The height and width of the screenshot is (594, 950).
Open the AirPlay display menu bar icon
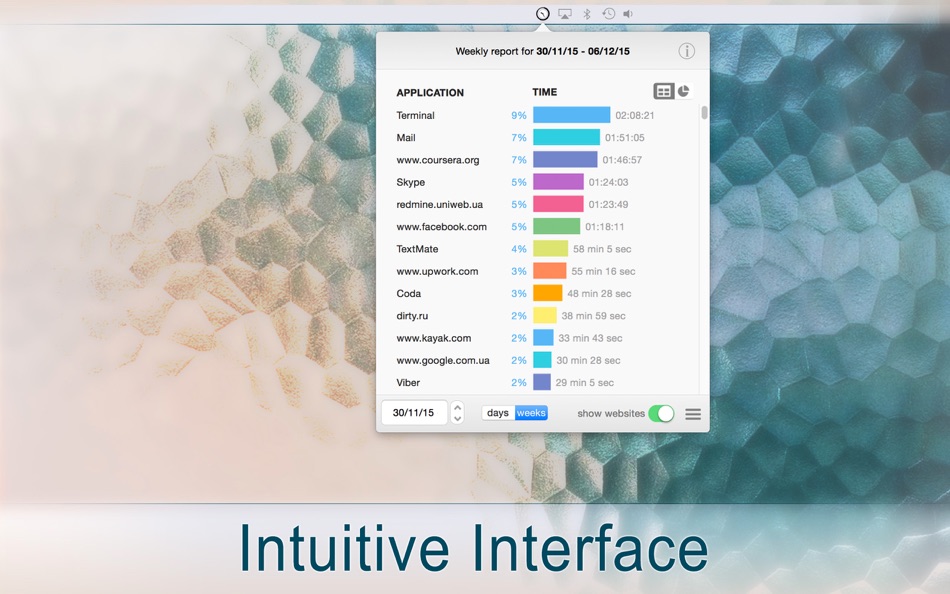(x=565, y=13)
